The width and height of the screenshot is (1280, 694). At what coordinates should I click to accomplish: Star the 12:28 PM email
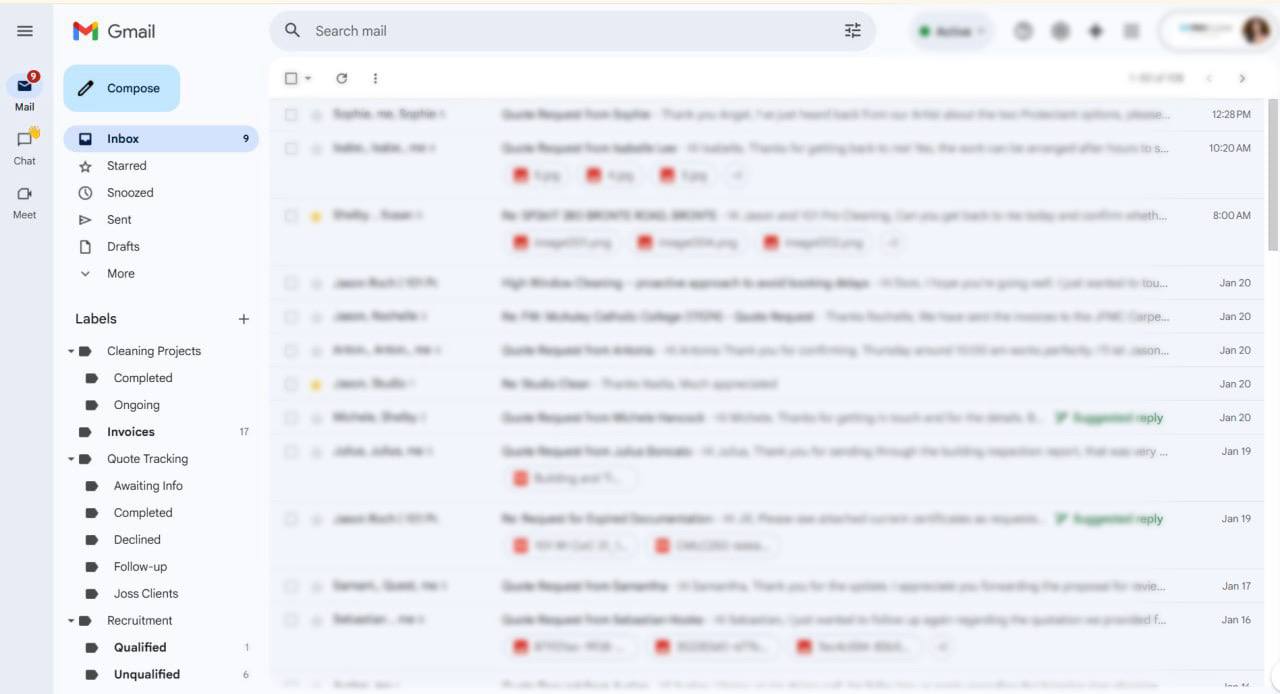pyautogui.click(x=316, y=115)
